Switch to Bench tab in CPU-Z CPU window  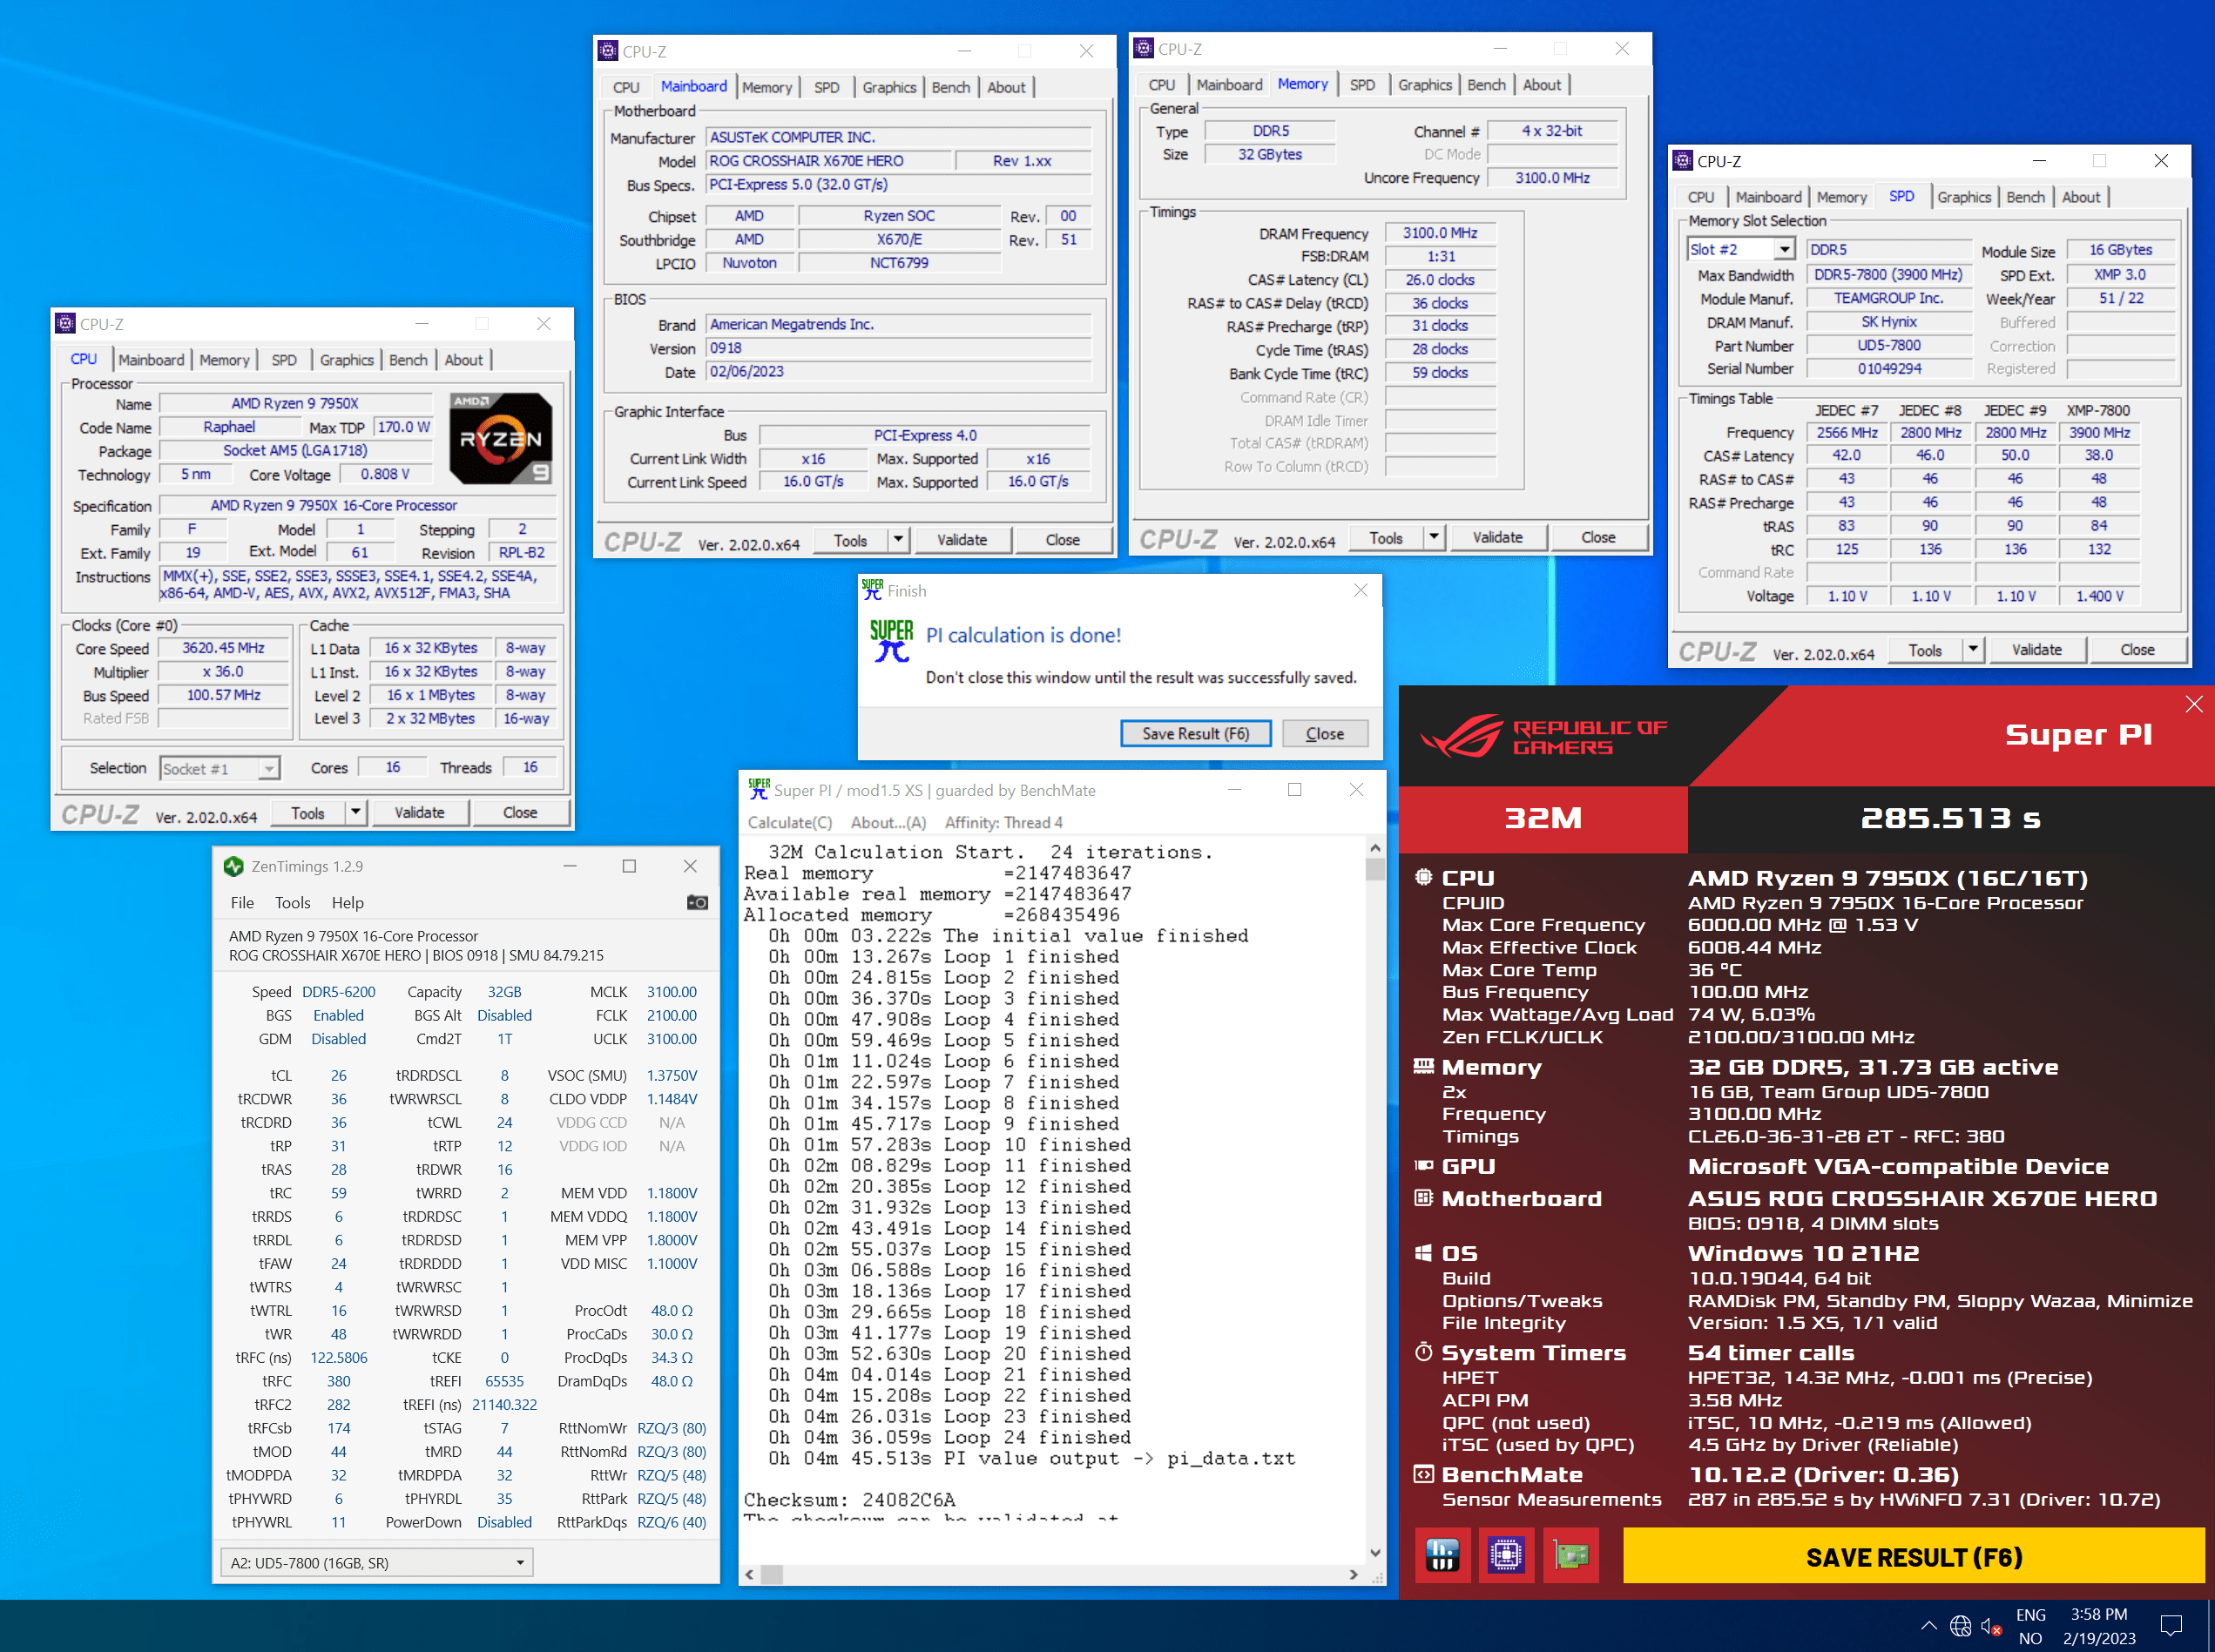click(x=408, y=360)
